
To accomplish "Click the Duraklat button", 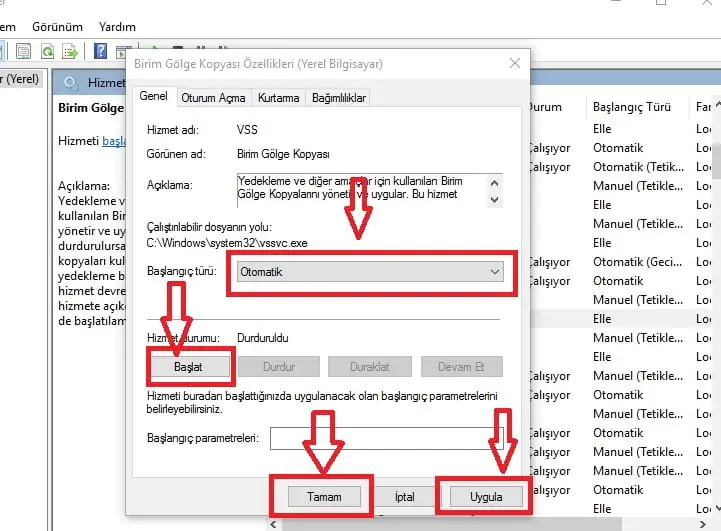I will [x=370, y=367].
